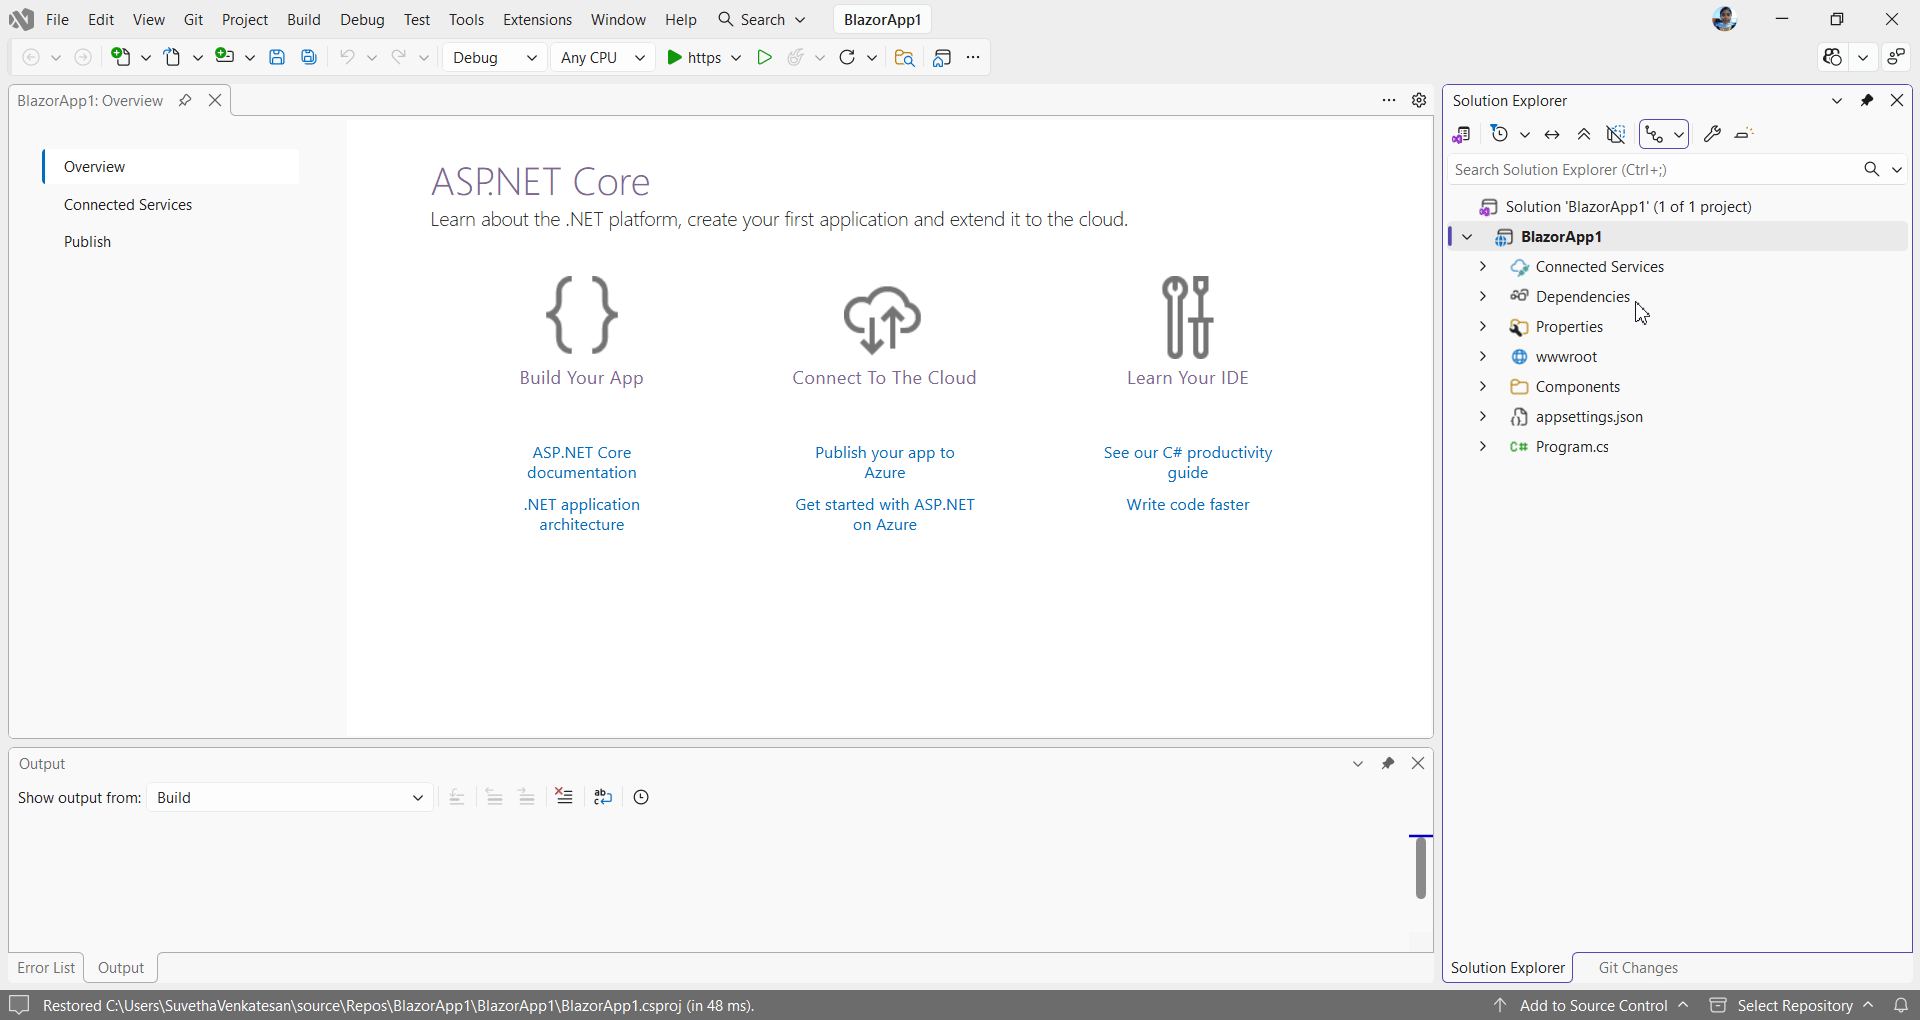Start debugging with the green https button
The width and height of the screenshot is (1920, 1020).
694,57
